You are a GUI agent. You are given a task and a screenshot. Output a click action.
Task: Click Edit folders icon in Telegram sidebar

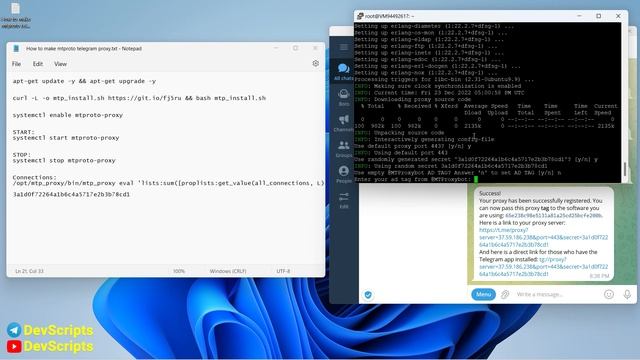point(344,200)
